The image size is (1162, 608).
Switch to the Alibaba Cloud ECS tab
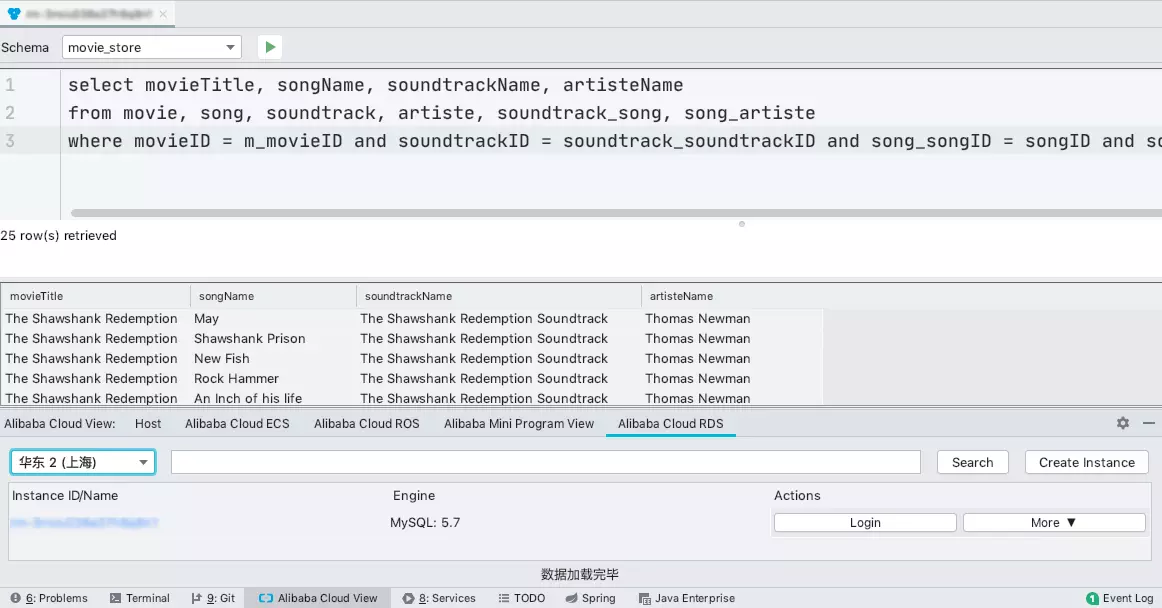tap(237, 423)
